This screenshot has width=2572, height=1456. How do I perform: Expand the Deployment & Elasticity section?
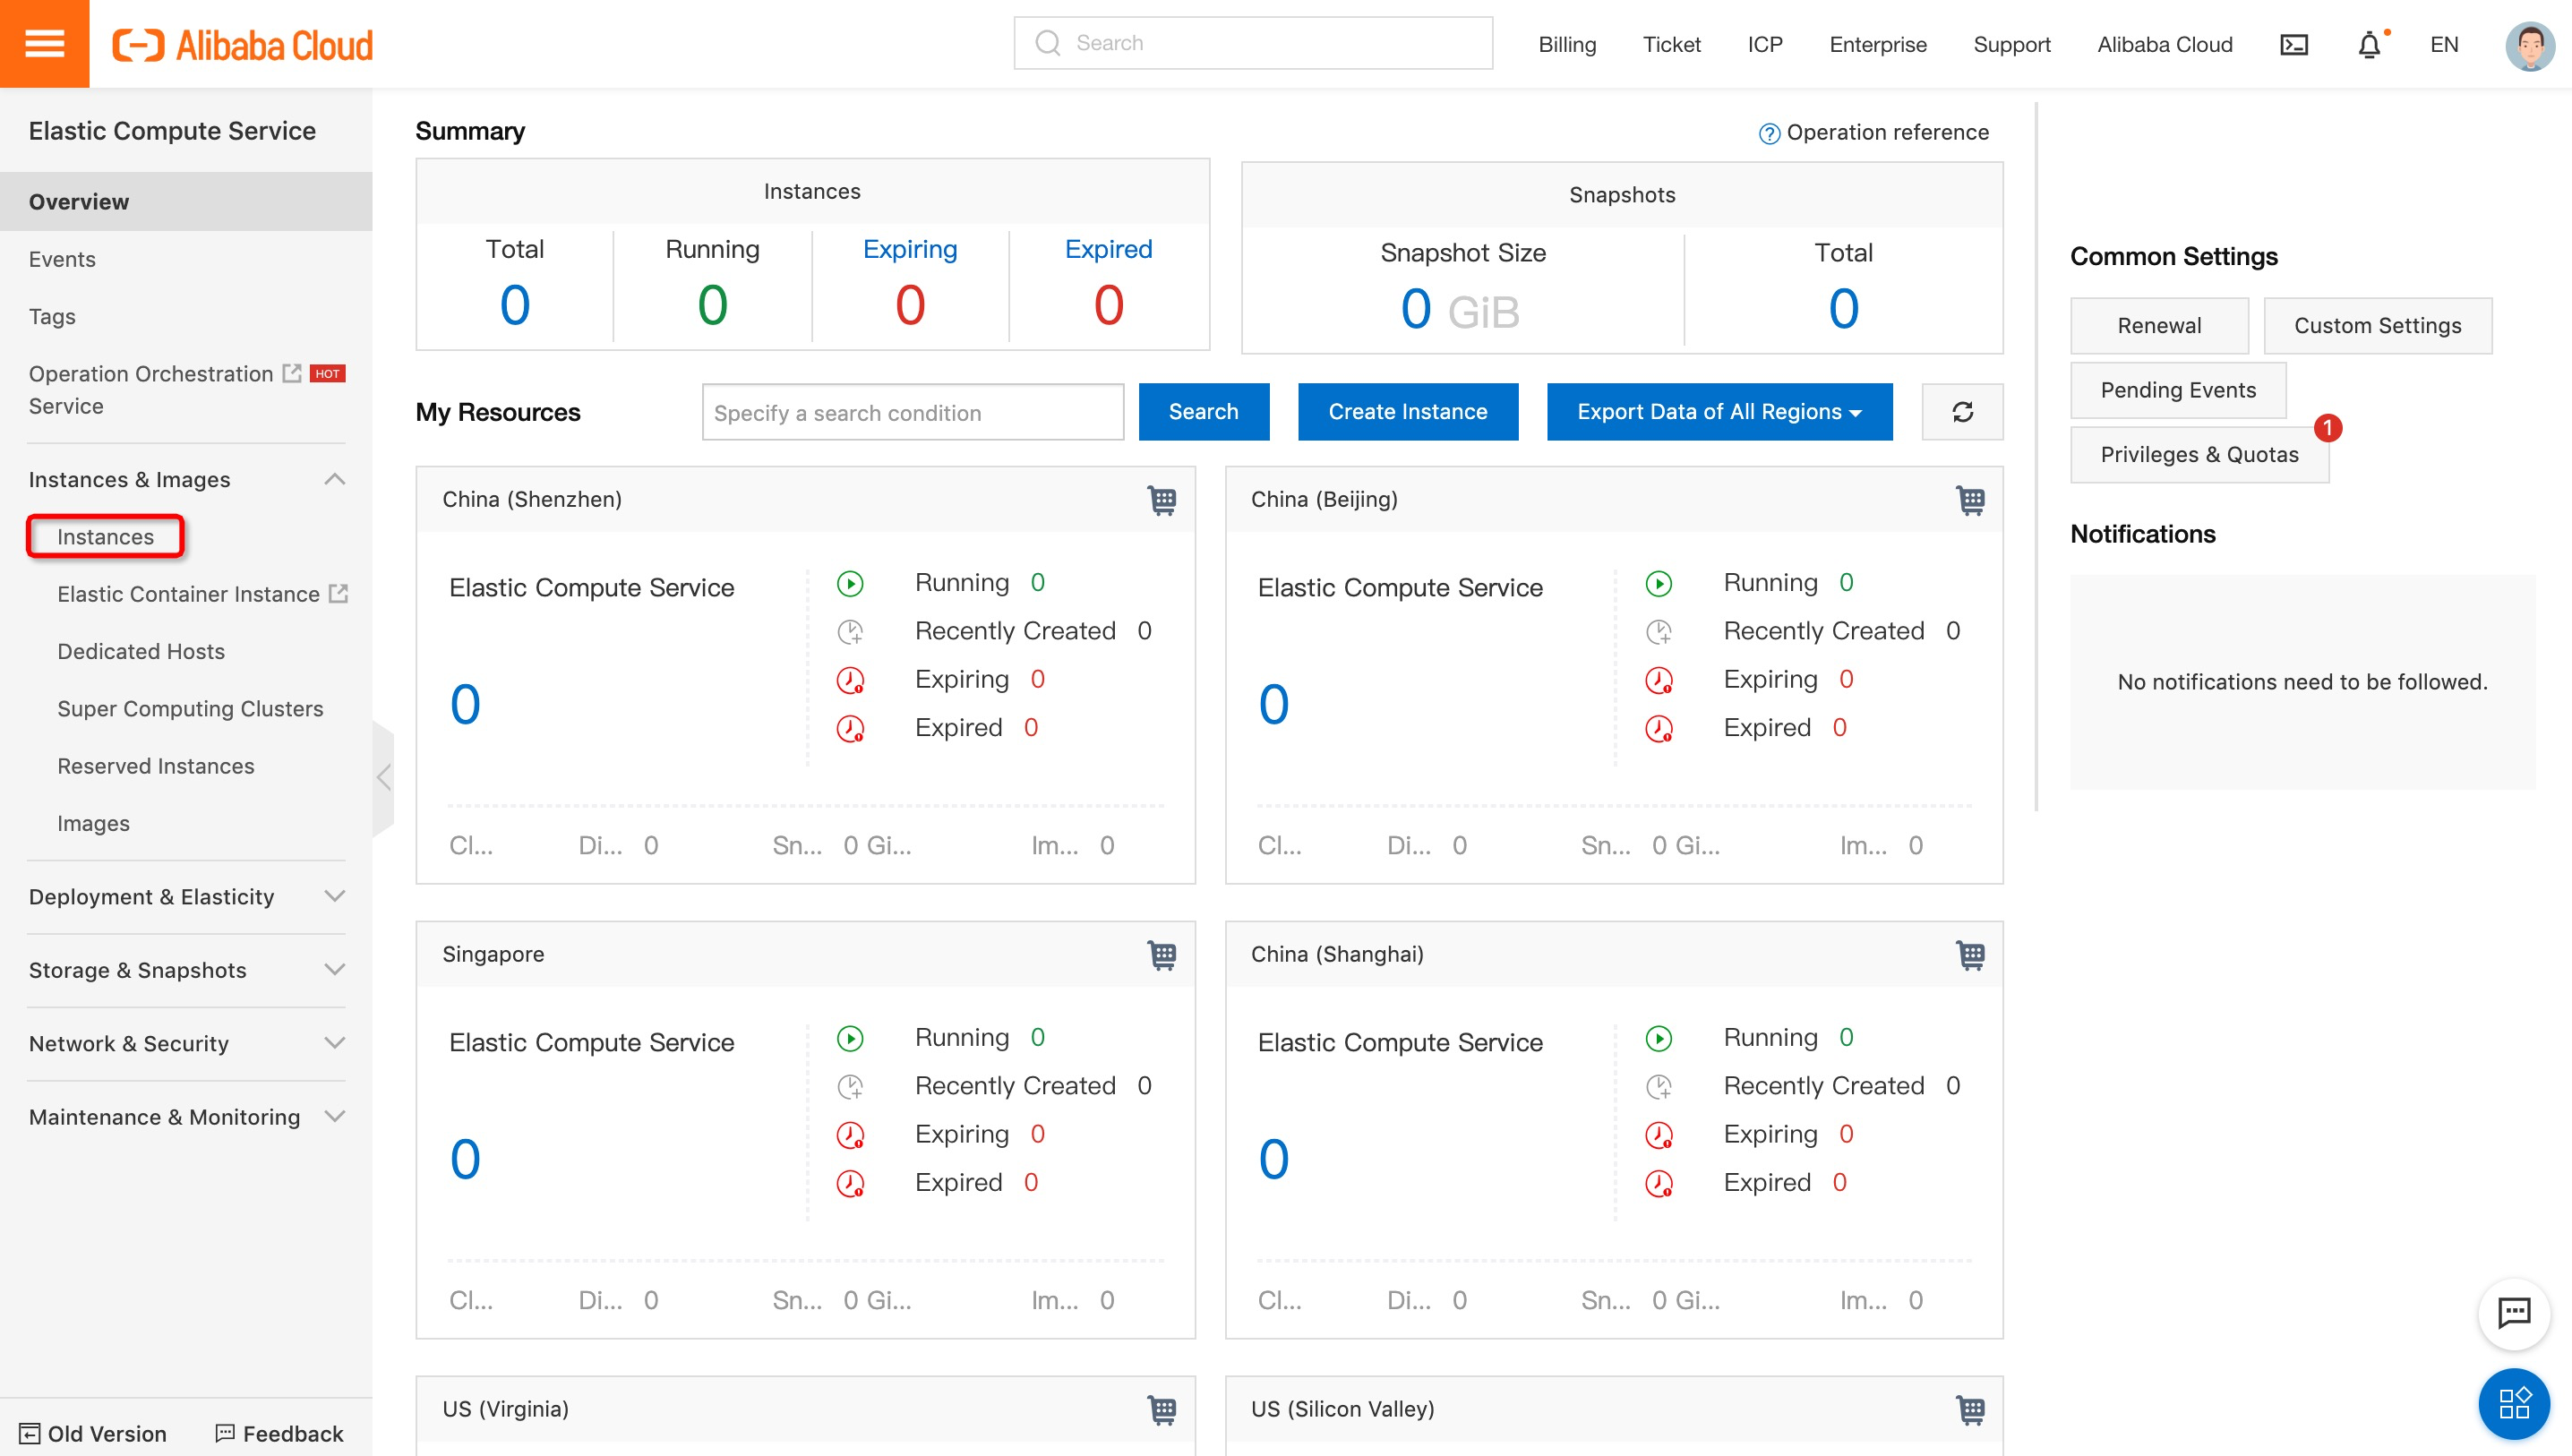pyautogui.click(x=335, y=897)
